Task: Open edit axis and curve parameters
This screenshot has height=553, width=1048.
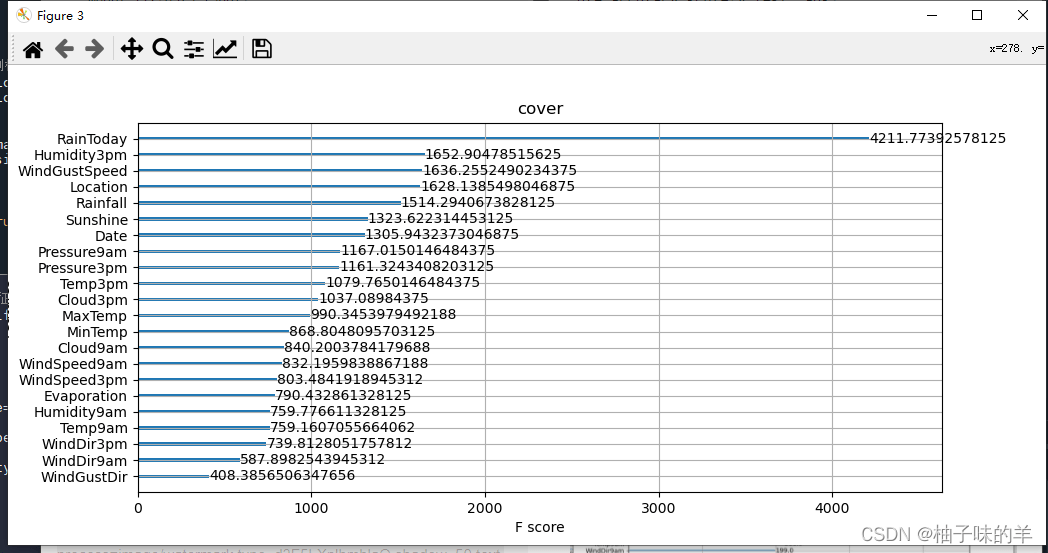Action: (225, 49)
